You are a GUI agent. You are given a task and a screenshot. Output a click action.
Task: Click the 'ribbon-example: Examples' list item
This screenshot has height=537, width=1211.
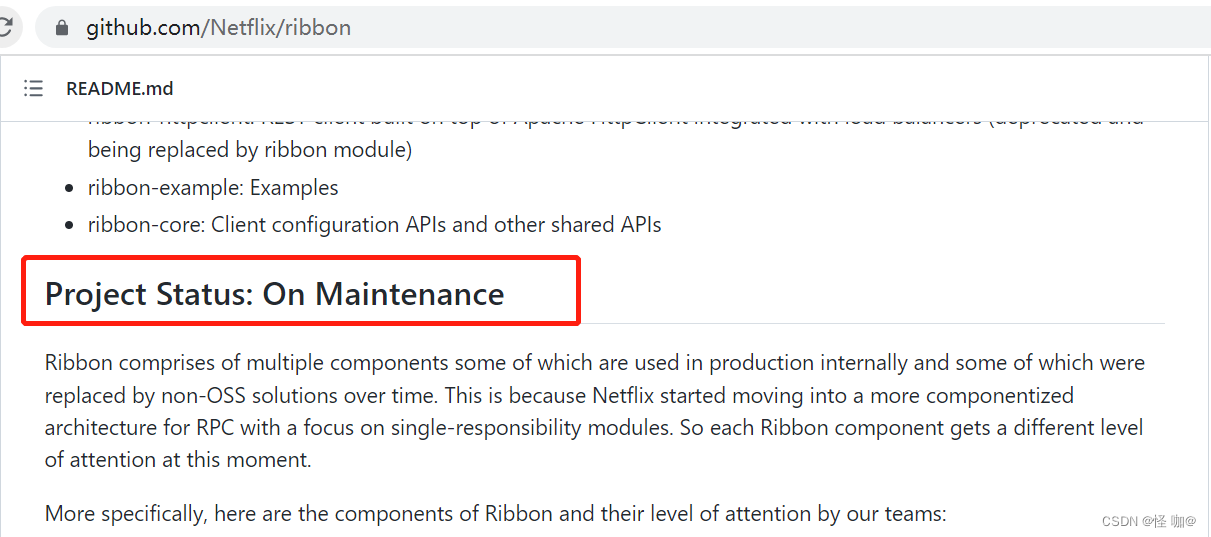pyautogui.click(x=213, y=187)
